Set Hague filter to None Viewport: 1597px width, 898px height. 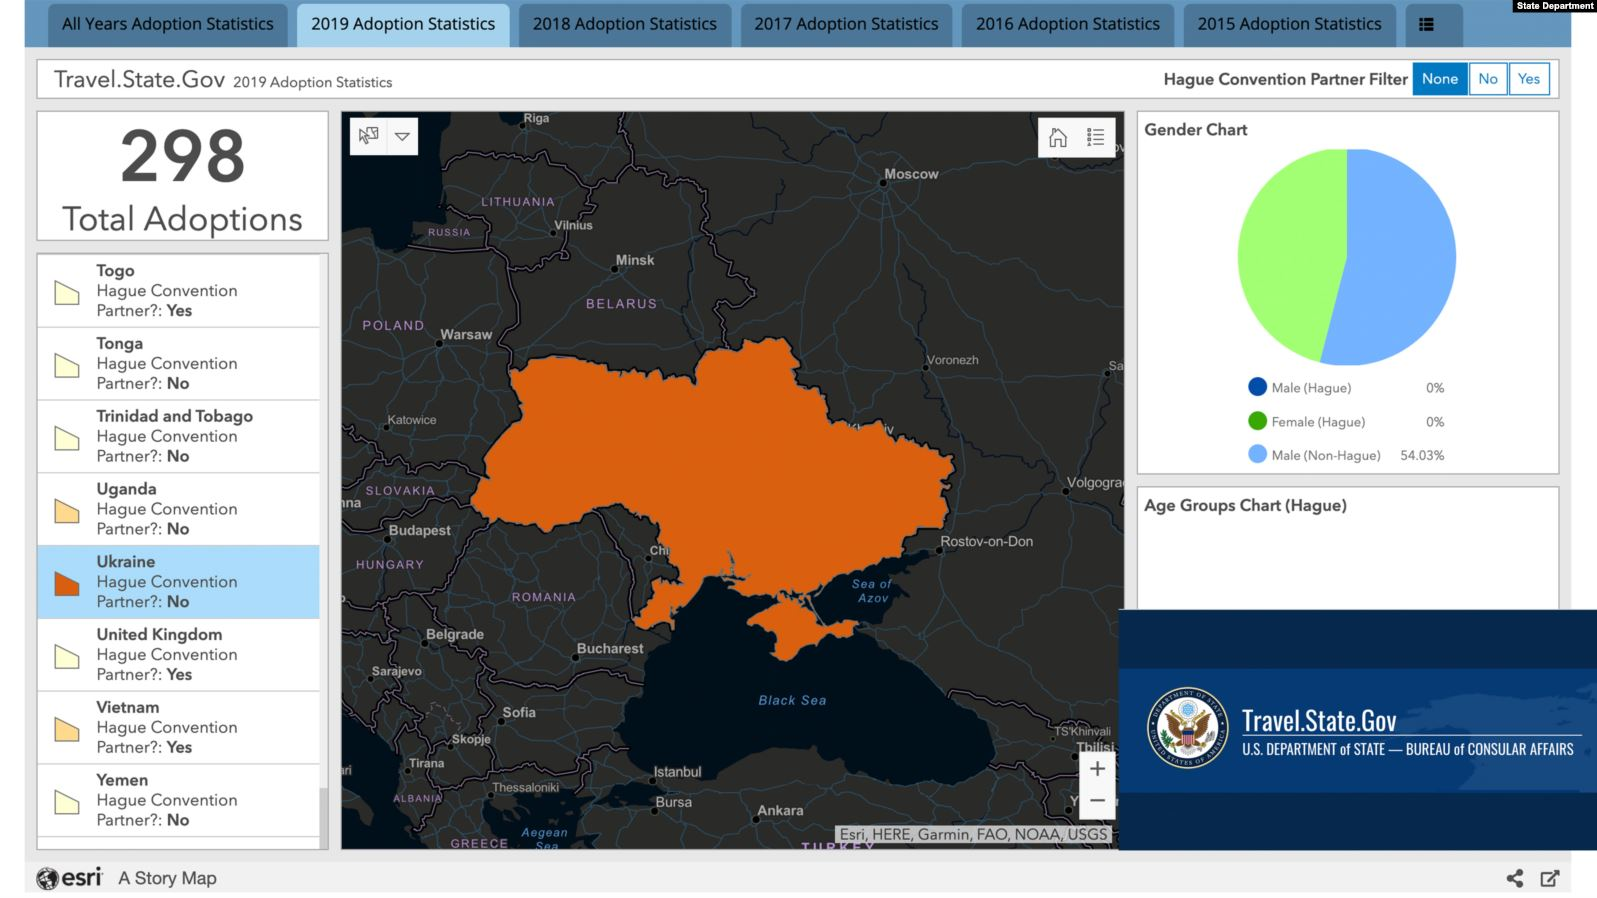(x=1439, y=79)
